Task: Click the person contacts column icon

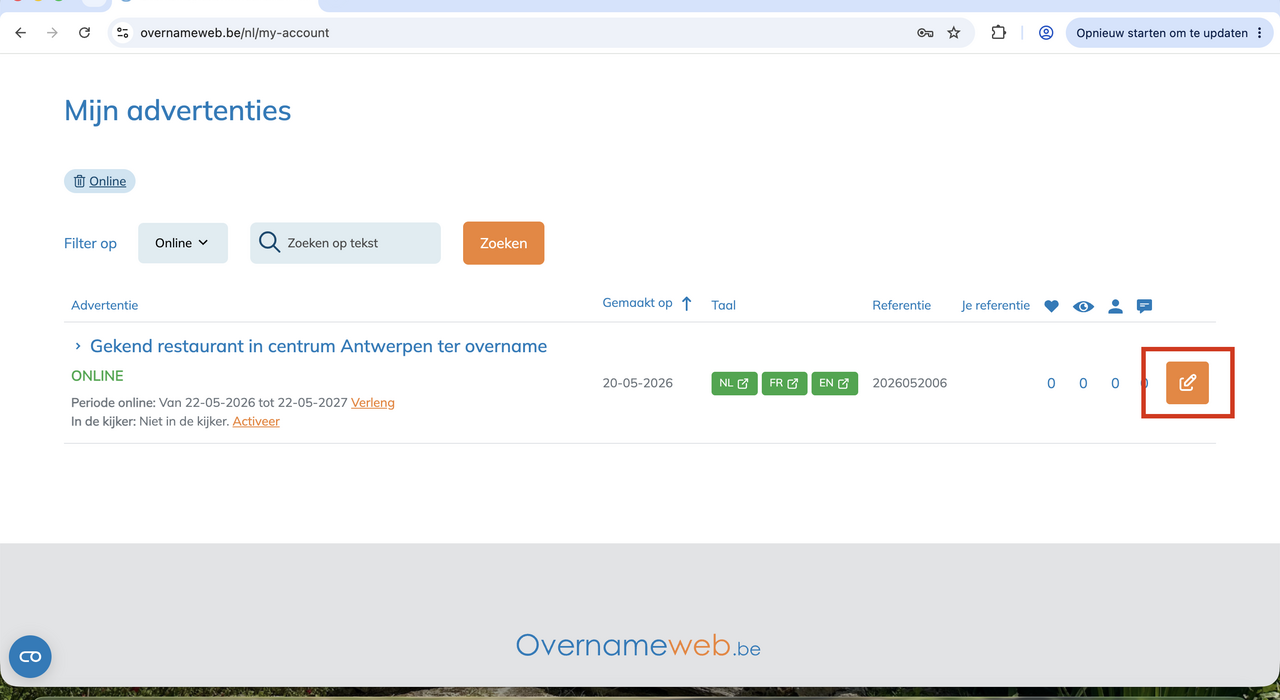Action: coord(1115,307)
